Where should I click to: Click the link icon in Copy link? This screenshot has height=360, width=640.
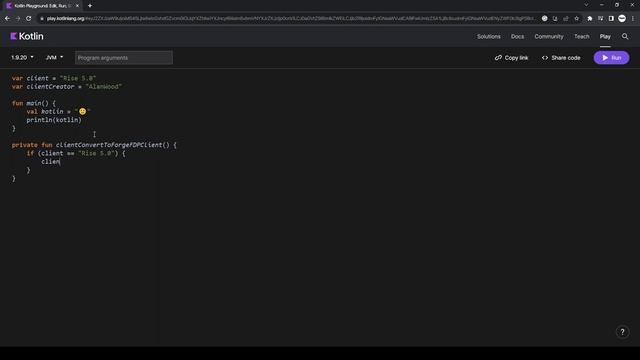(498, 58)
